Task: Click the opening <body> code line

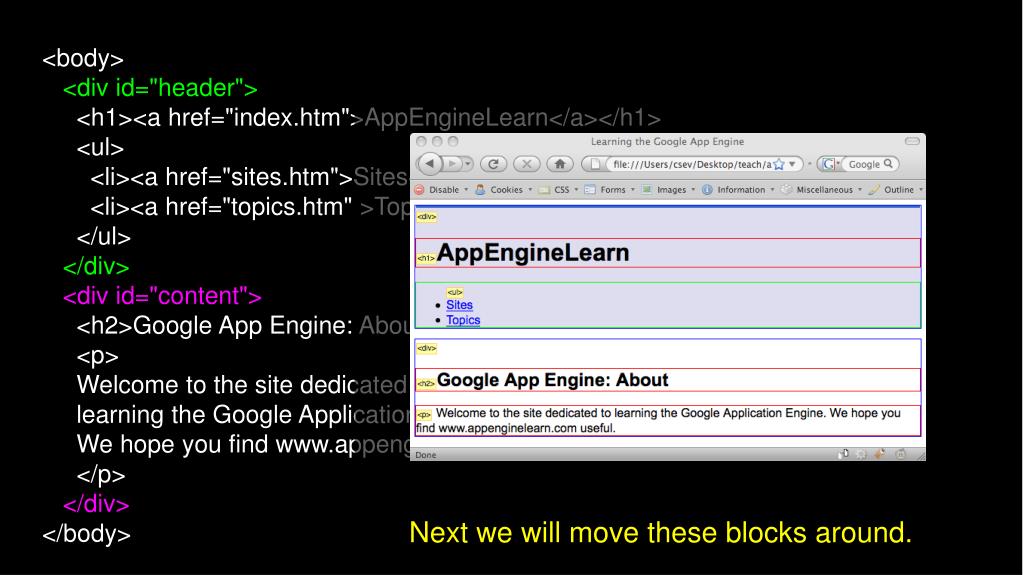Action: click(x=83, y=59)
